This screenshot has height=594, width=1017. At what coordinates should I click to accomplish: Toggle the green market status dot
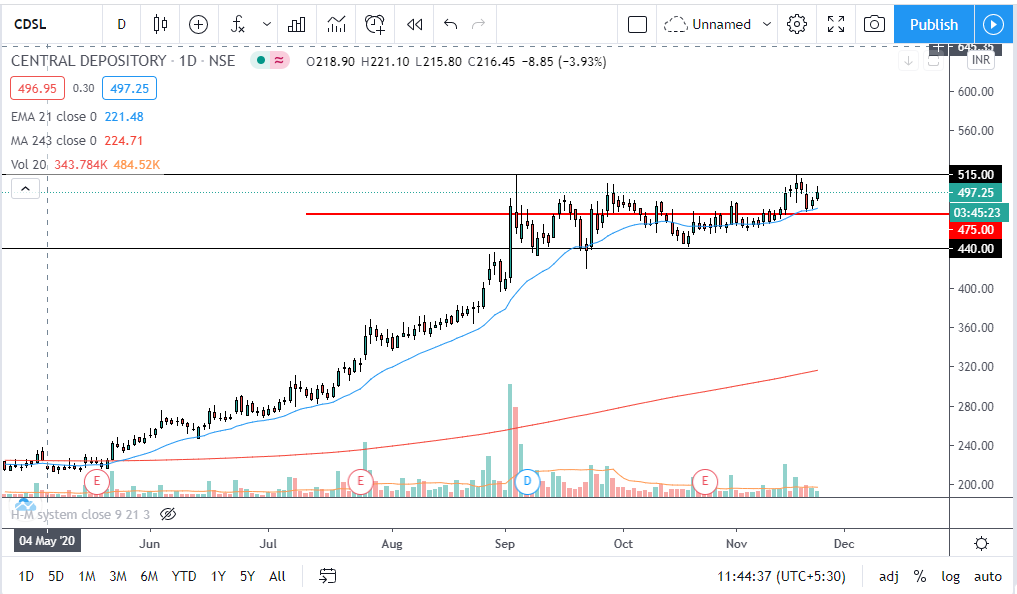(x=261, y=61)
